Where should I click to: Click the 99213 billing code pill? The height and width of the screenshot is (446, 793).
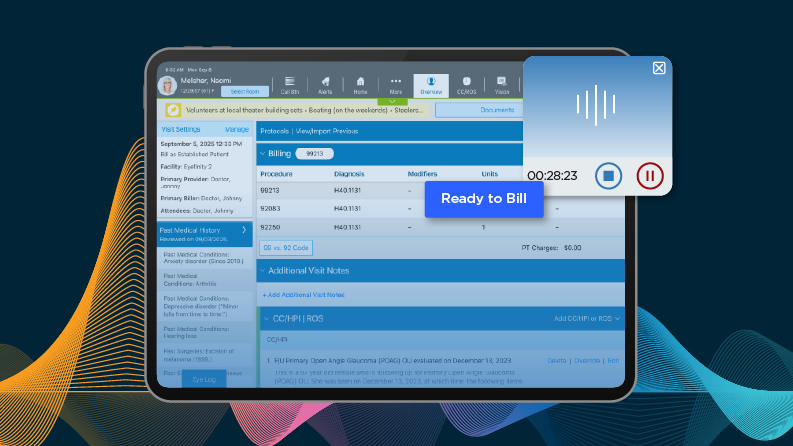point(315,154)
